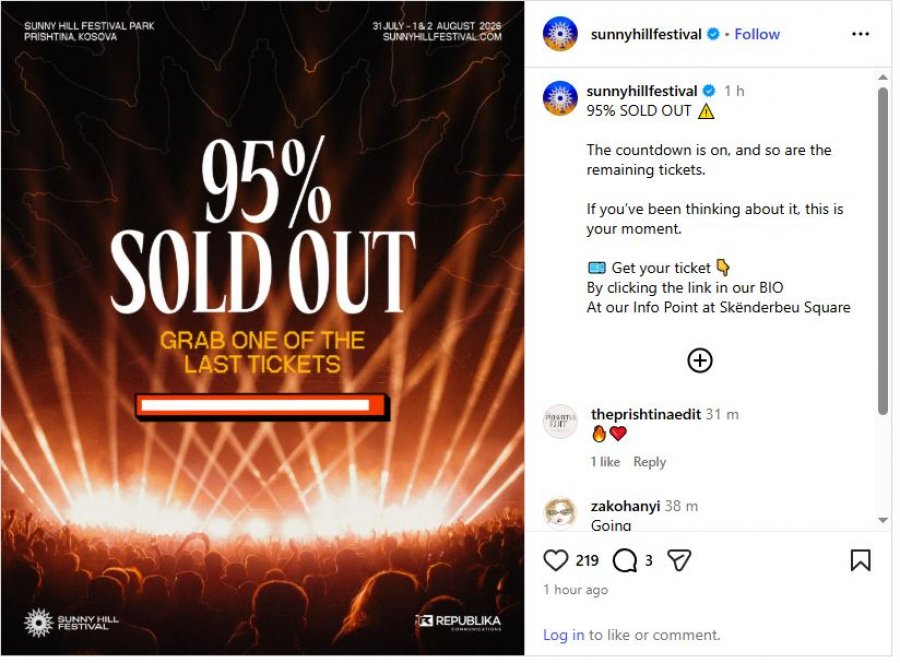View the 1 like on comment
900x663 pixels.
pyautogui.click(x=605, y=462)
